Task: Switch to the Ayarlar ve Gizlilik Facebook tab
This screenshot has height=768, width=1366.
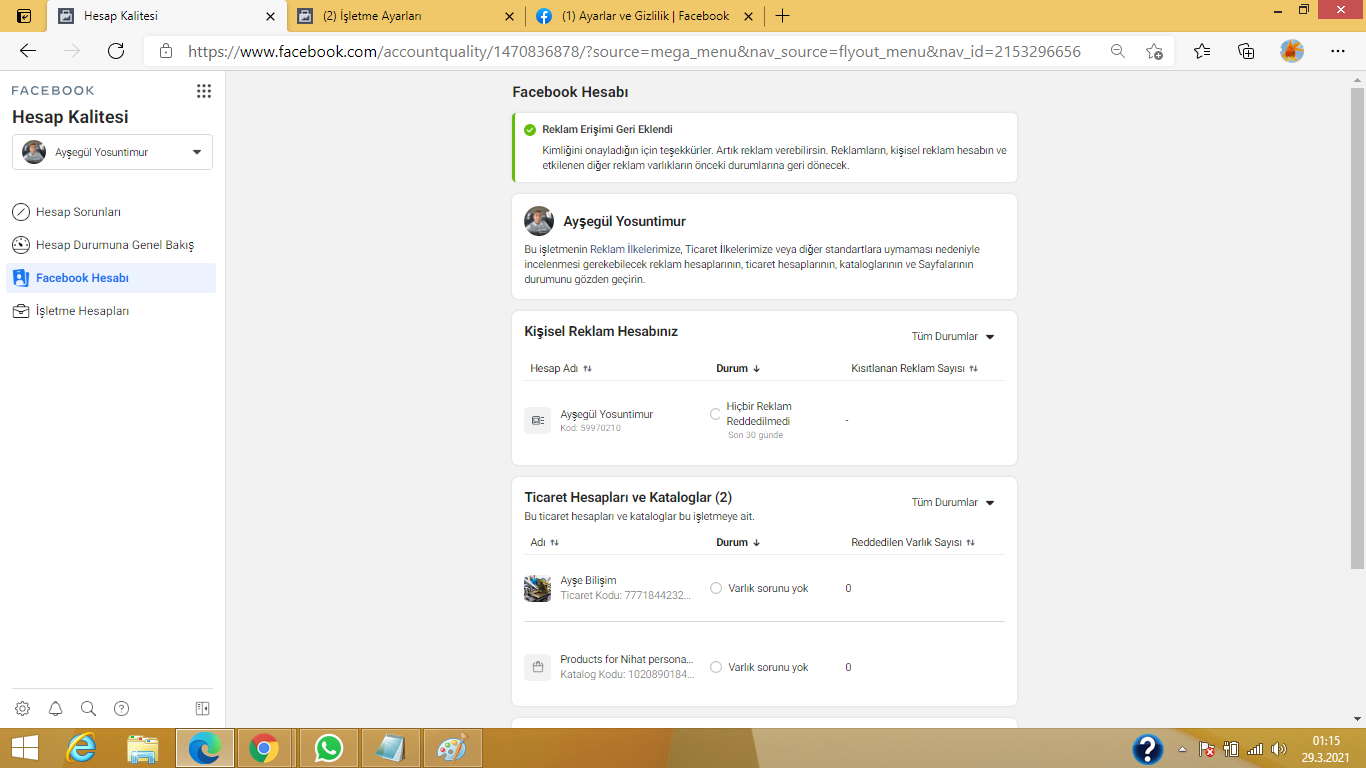Action: pyautogui.click(x=645, y=16)
